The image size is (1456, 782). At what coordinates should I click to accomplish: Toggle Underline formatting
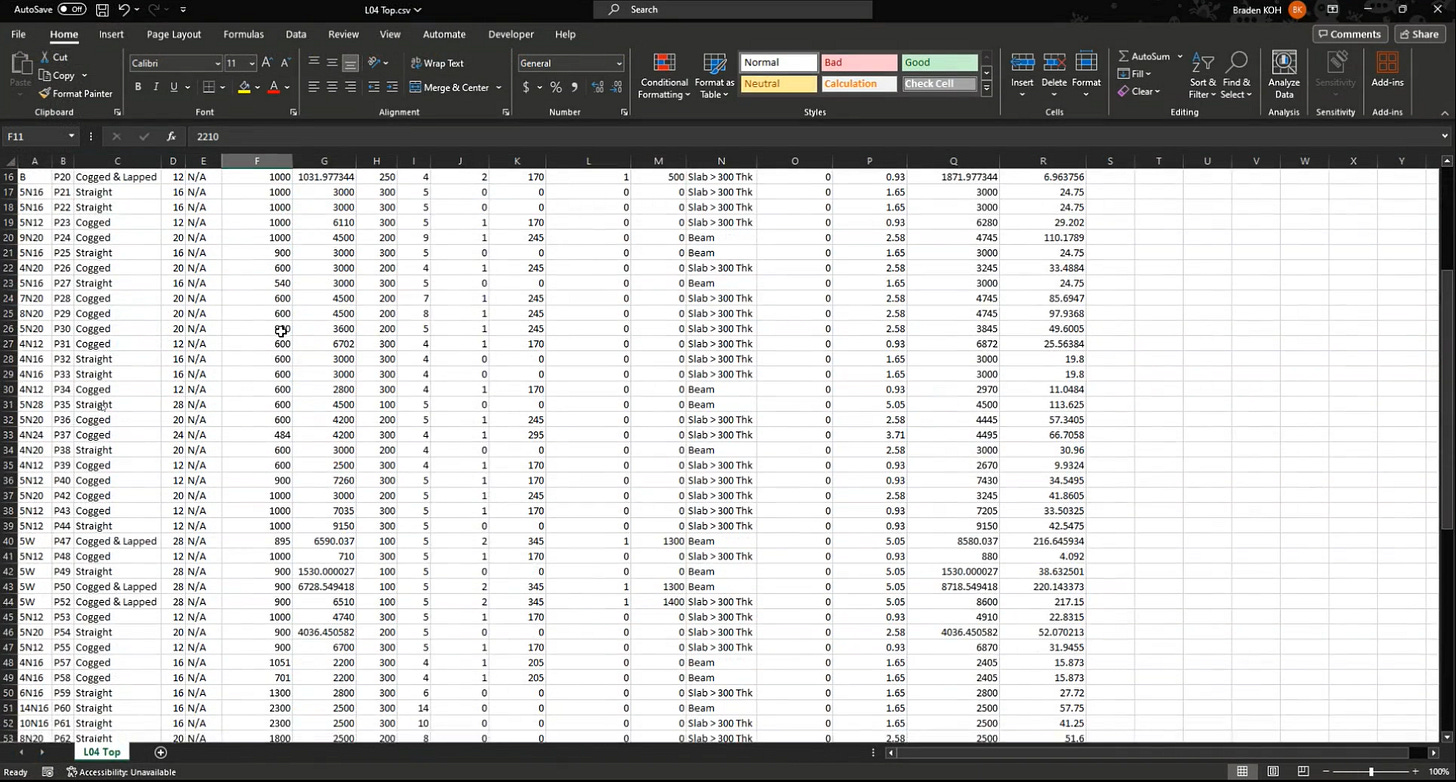(x=174, y=88)
